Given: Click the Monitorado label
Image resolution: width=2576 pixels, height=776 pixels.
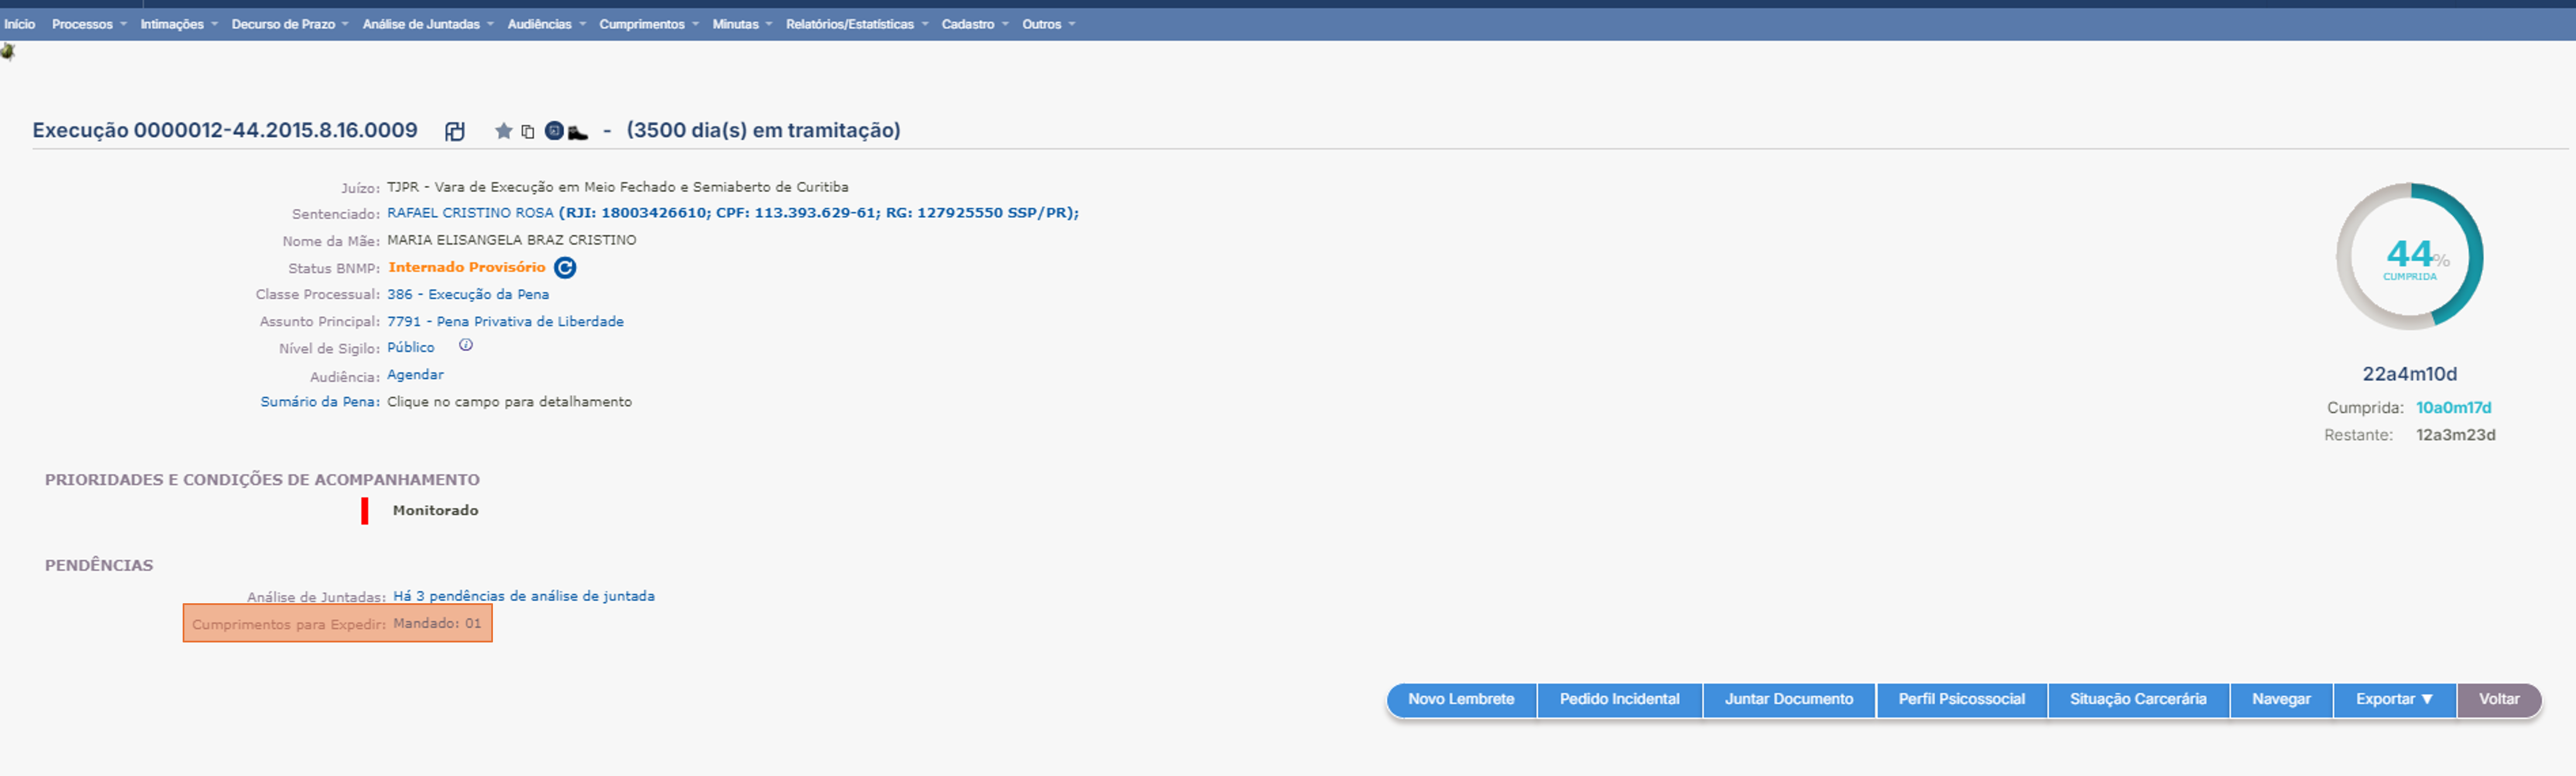Looking at the screenshot, I should [x=435, y=510].
